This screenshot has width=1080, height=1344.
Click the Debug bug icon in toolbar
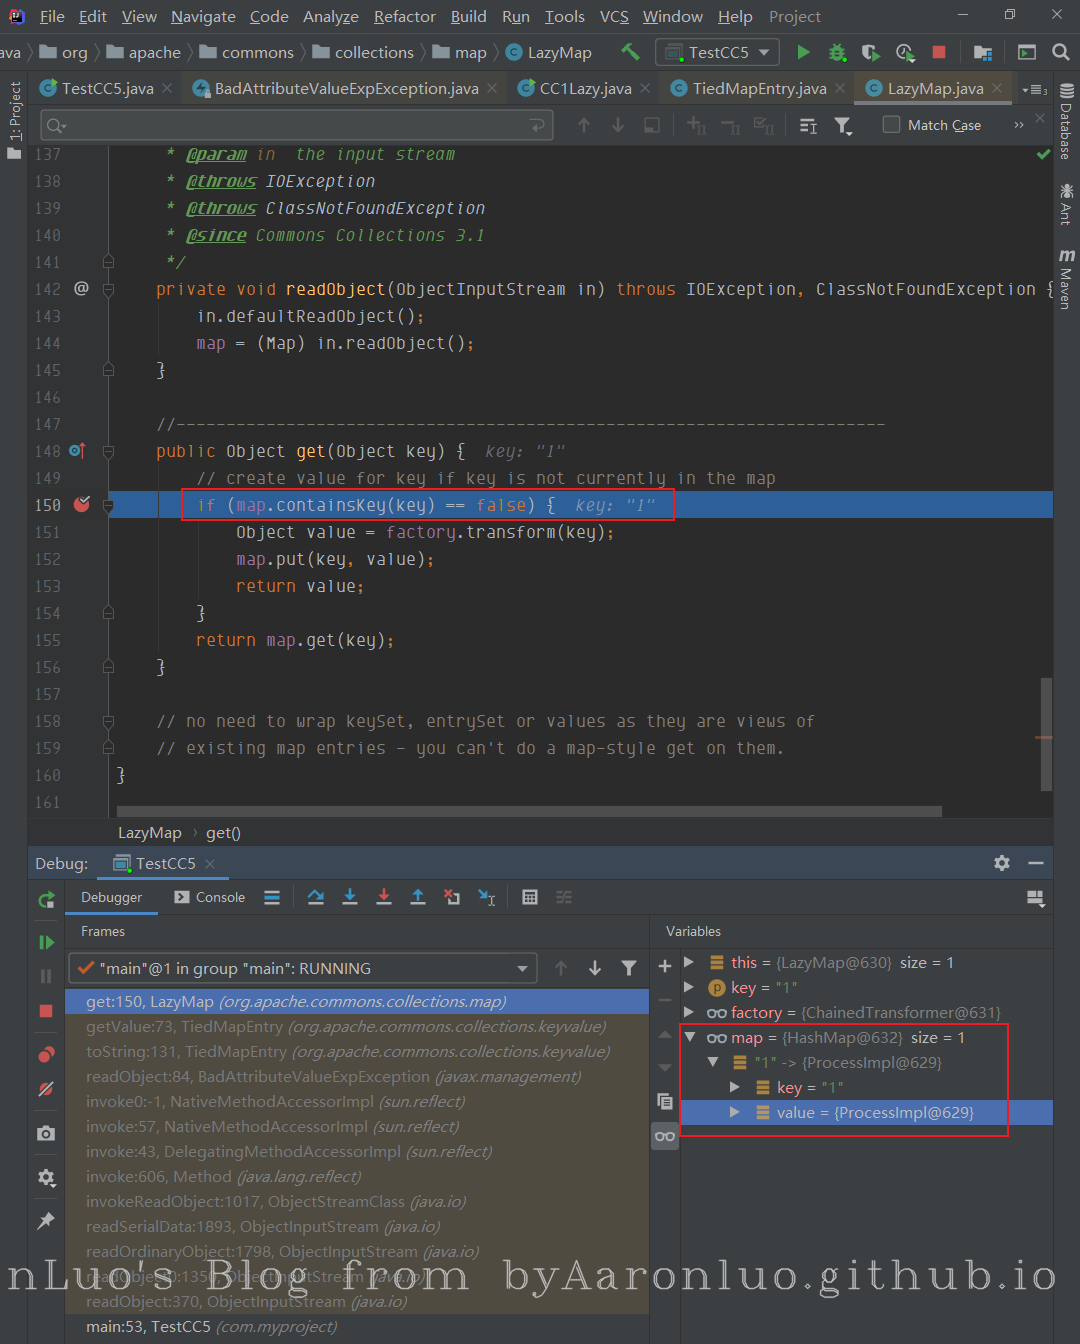[x=837, y=52]
